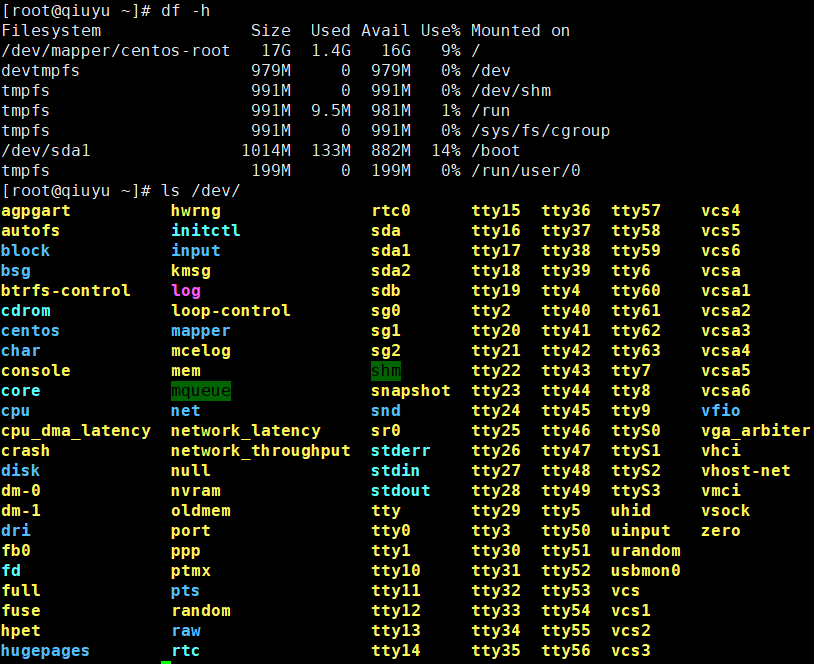Click the "stdout" link entry
This screenshot has width=814, height=664.
click(401, 491)
